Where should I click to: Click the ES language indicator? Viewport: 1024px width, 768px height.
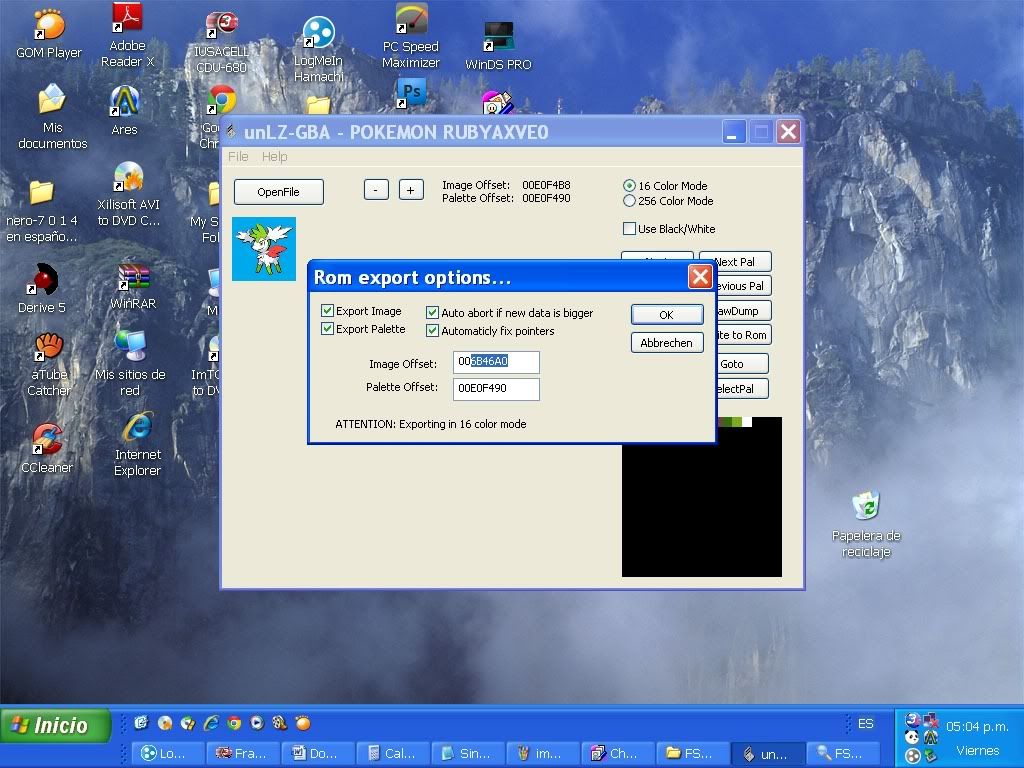pos(865,724)
